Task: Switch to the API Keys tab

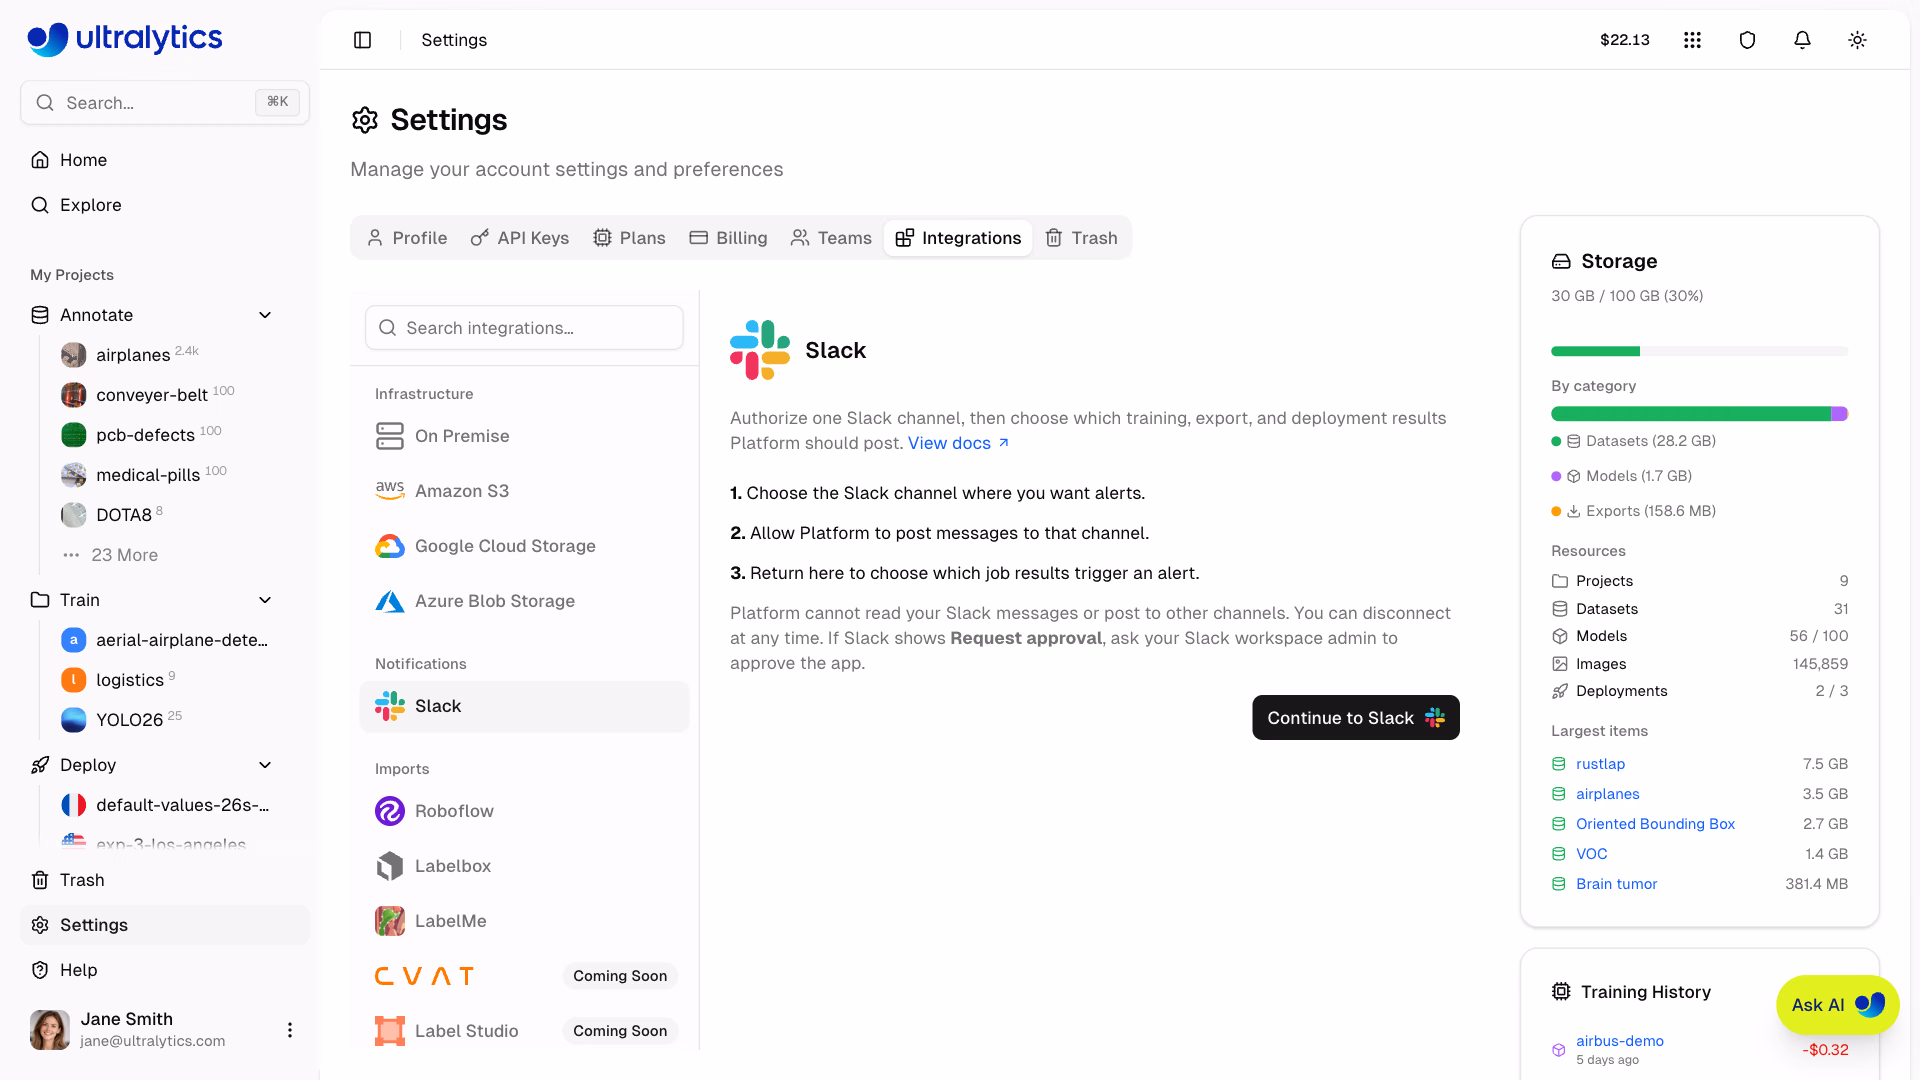Action: tap(520, 238)
